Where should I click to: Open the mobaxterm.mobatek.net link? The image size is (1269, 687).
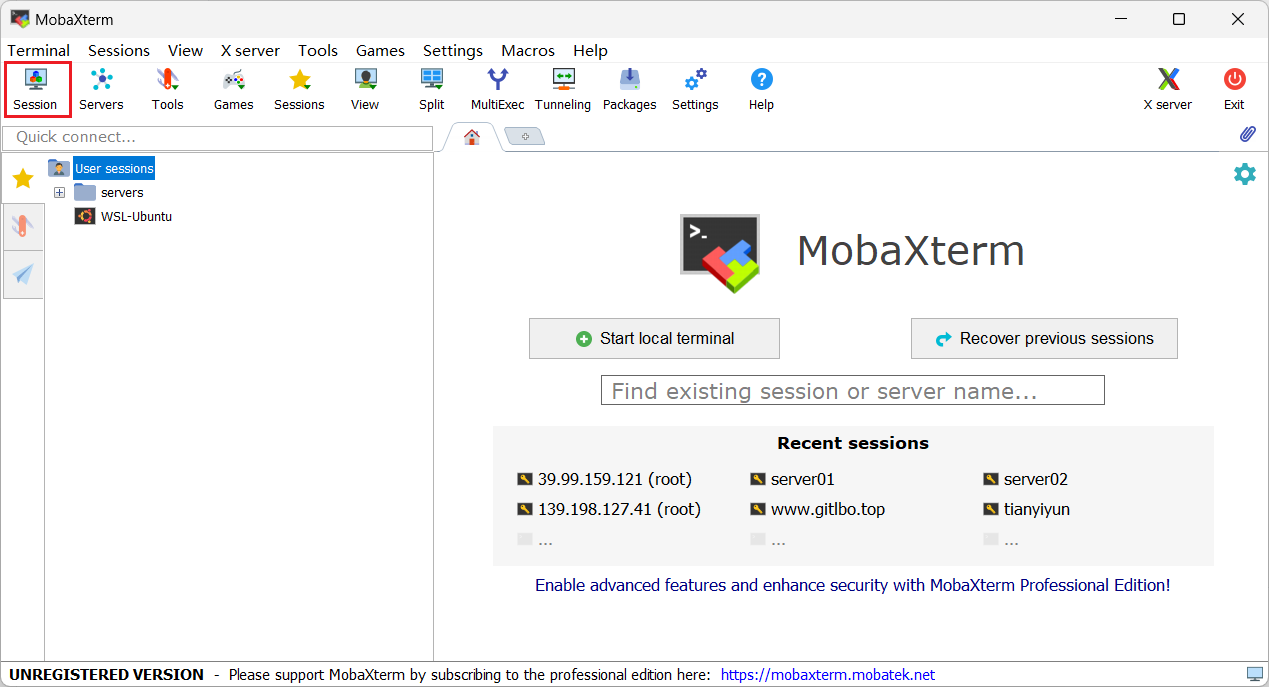(828, 675)
